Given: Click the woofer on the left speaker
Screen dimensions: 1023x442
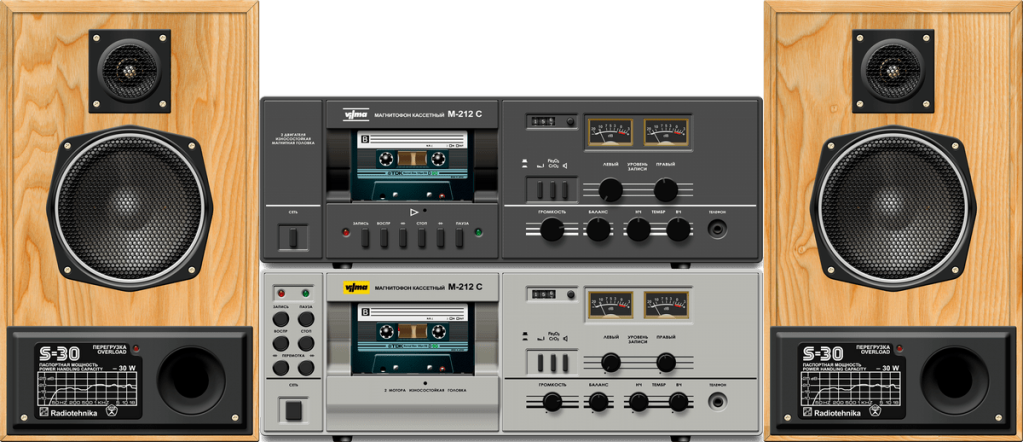Looking at the screenshot, I should click(x=130, y=208).
